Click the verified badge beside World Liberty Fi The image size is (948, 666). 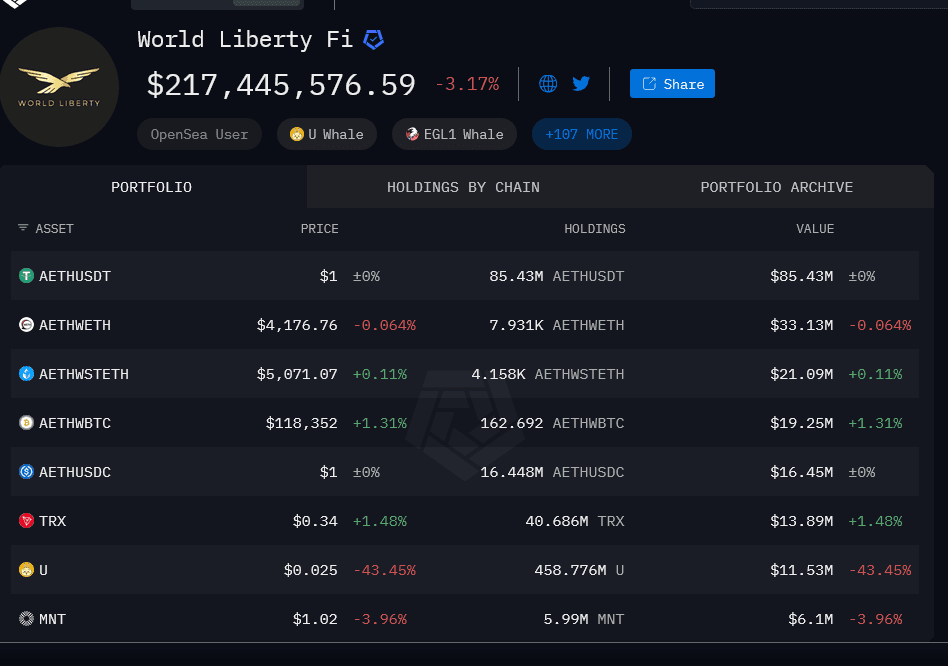point(373,40)
